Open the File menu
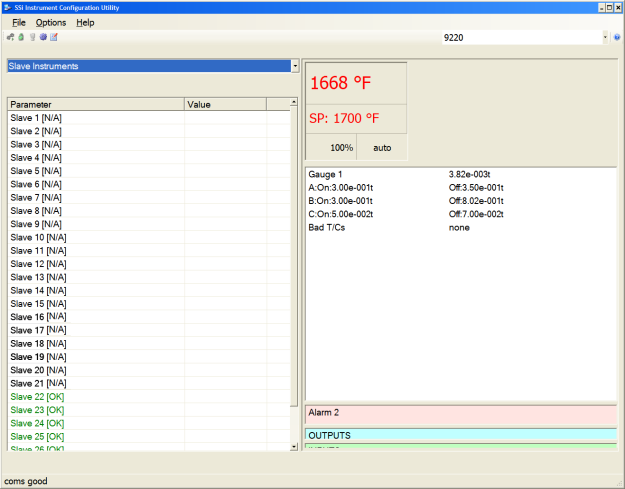Image resolution: width=625 pixels, height=489 pixels. 19,22
